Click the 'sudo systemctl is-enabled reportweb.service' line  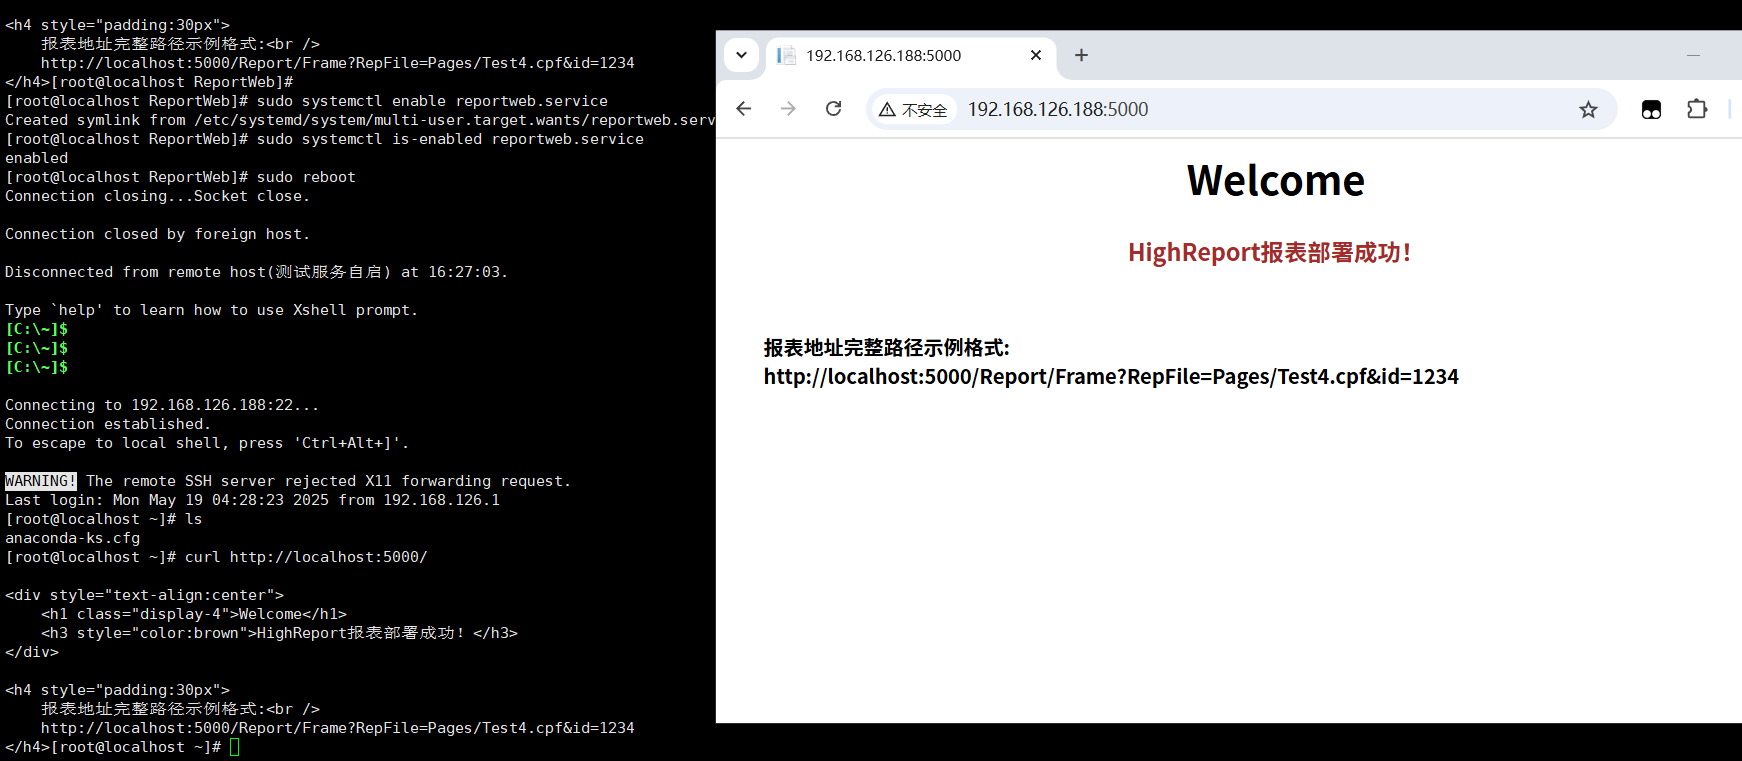[324, 139]
